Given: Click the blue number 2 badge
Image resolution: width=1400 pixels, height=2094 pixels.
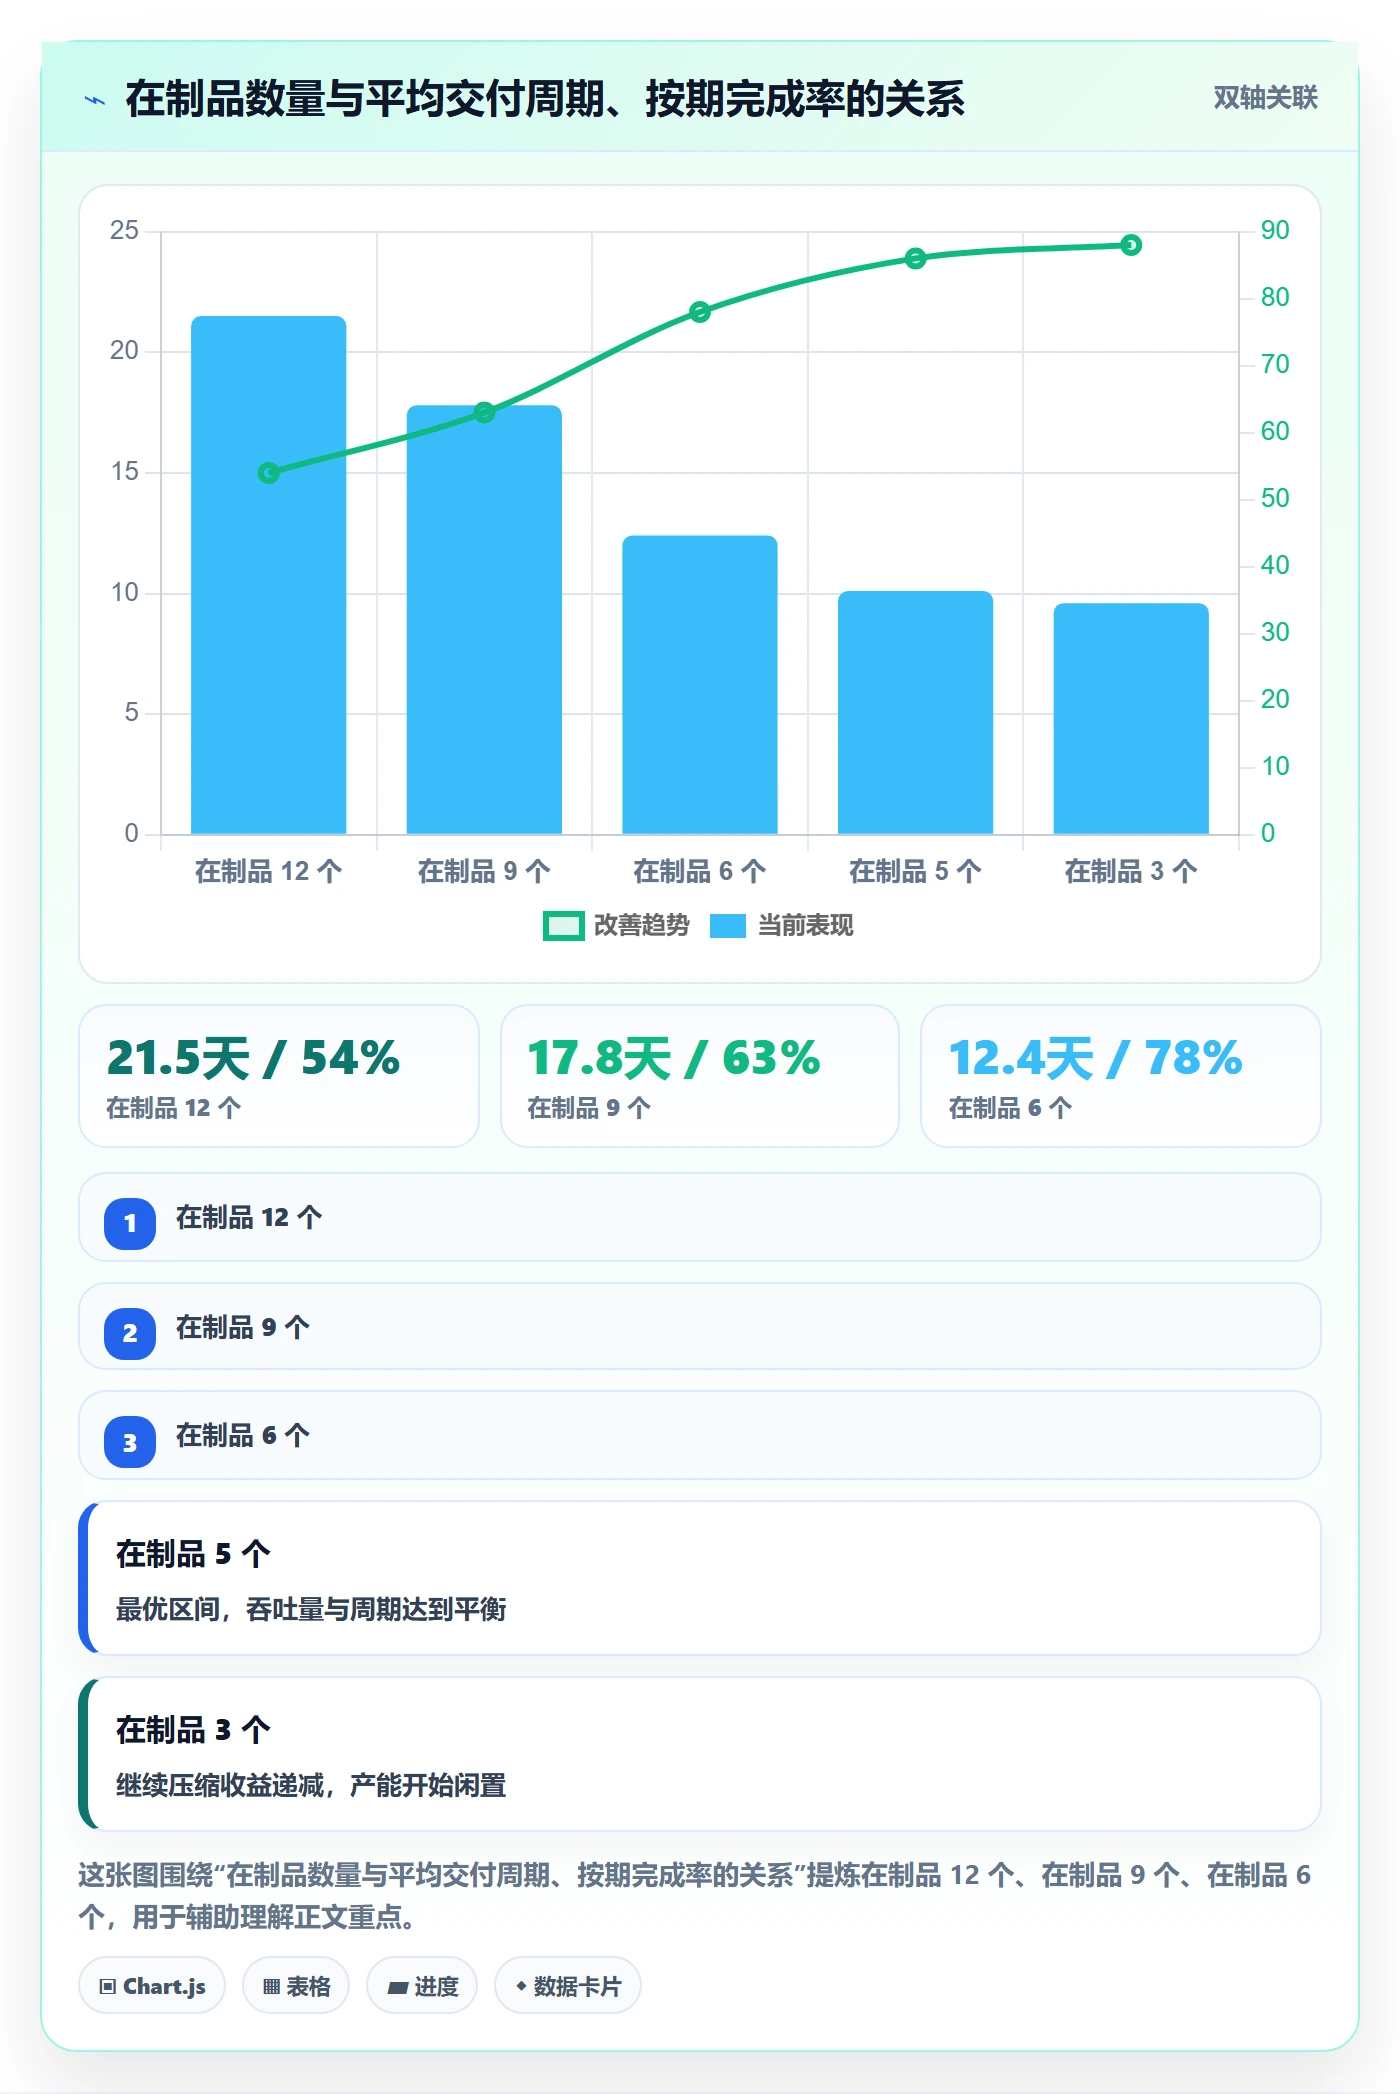Looking at the screenshot, I should click(130, 1333).
